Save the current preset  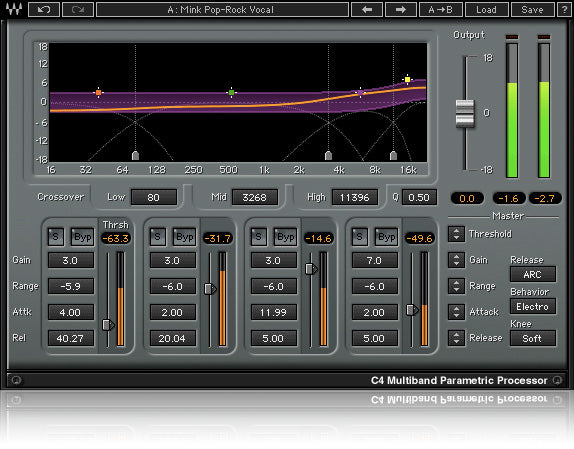pyautogui.click(x=532, y=10)
